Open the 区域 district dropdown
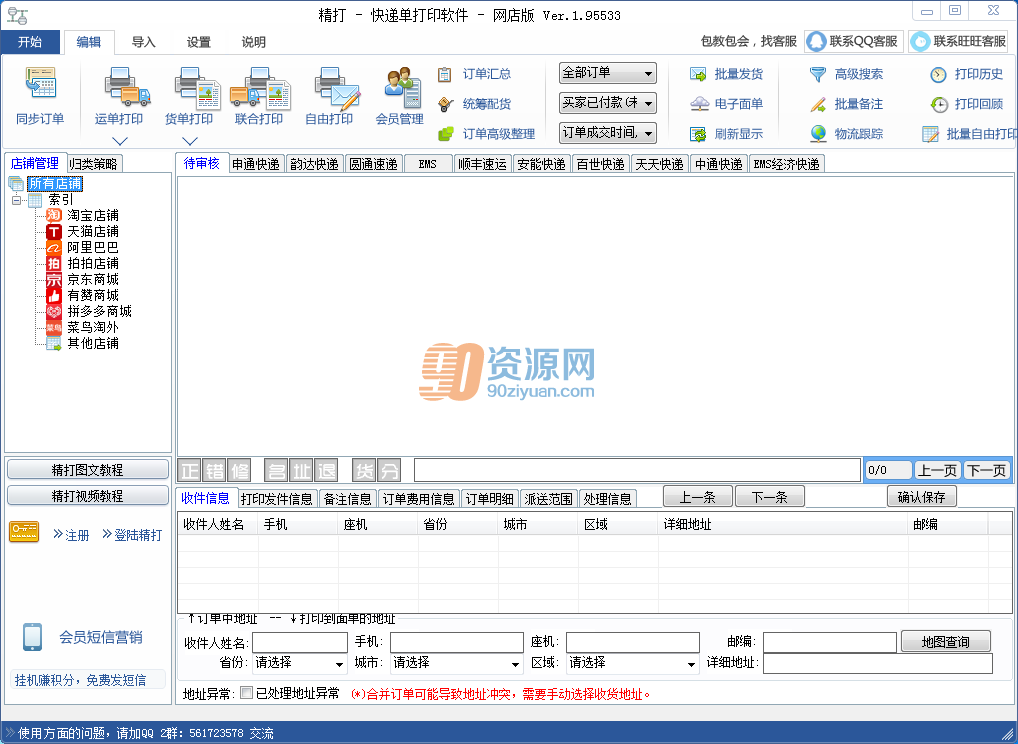 coord(632,663)
